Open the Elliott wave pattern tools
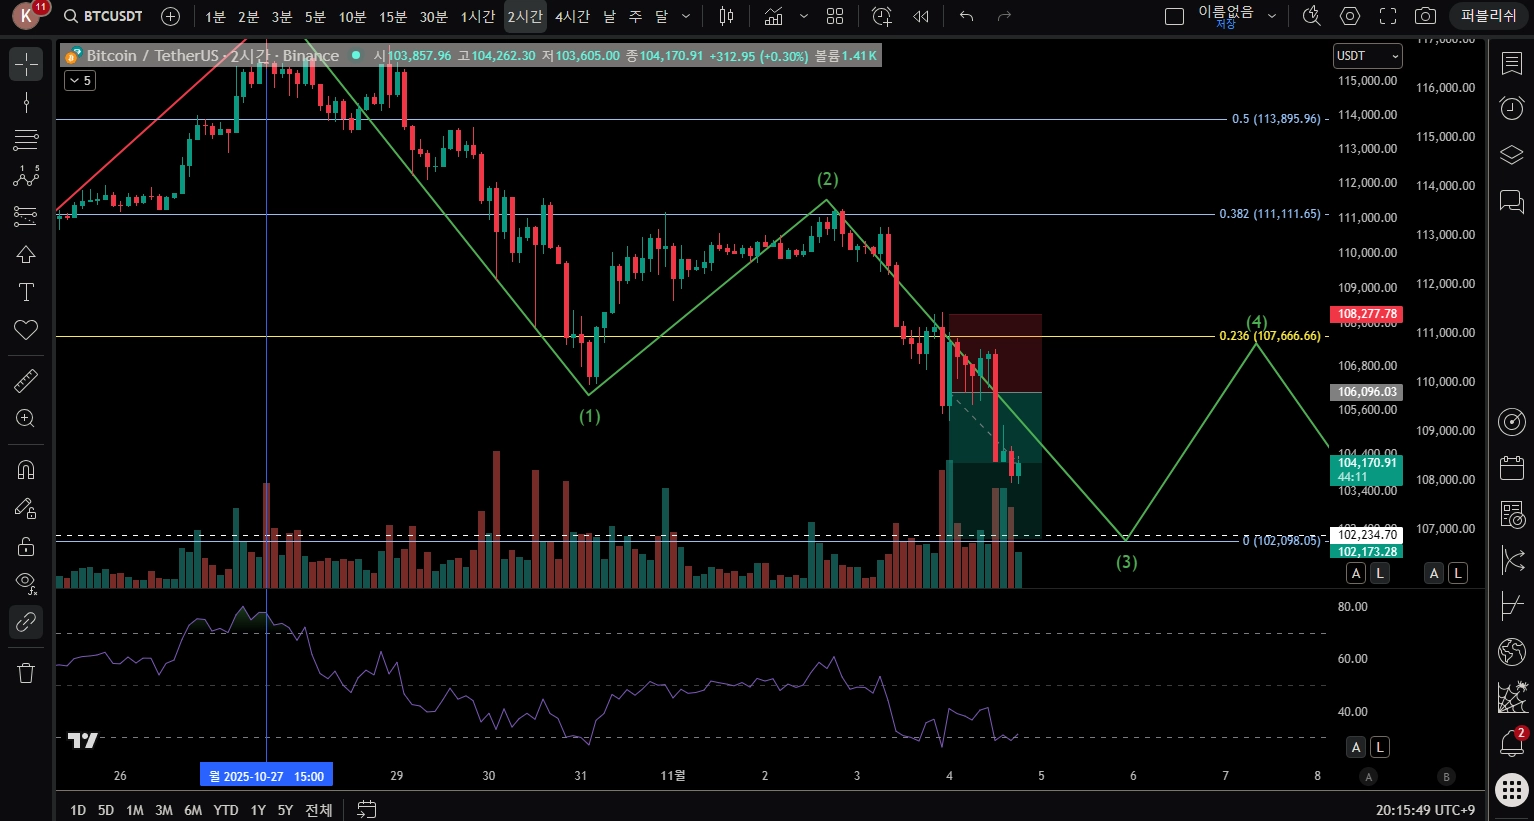1534x821 pixels. pos(26,177)
